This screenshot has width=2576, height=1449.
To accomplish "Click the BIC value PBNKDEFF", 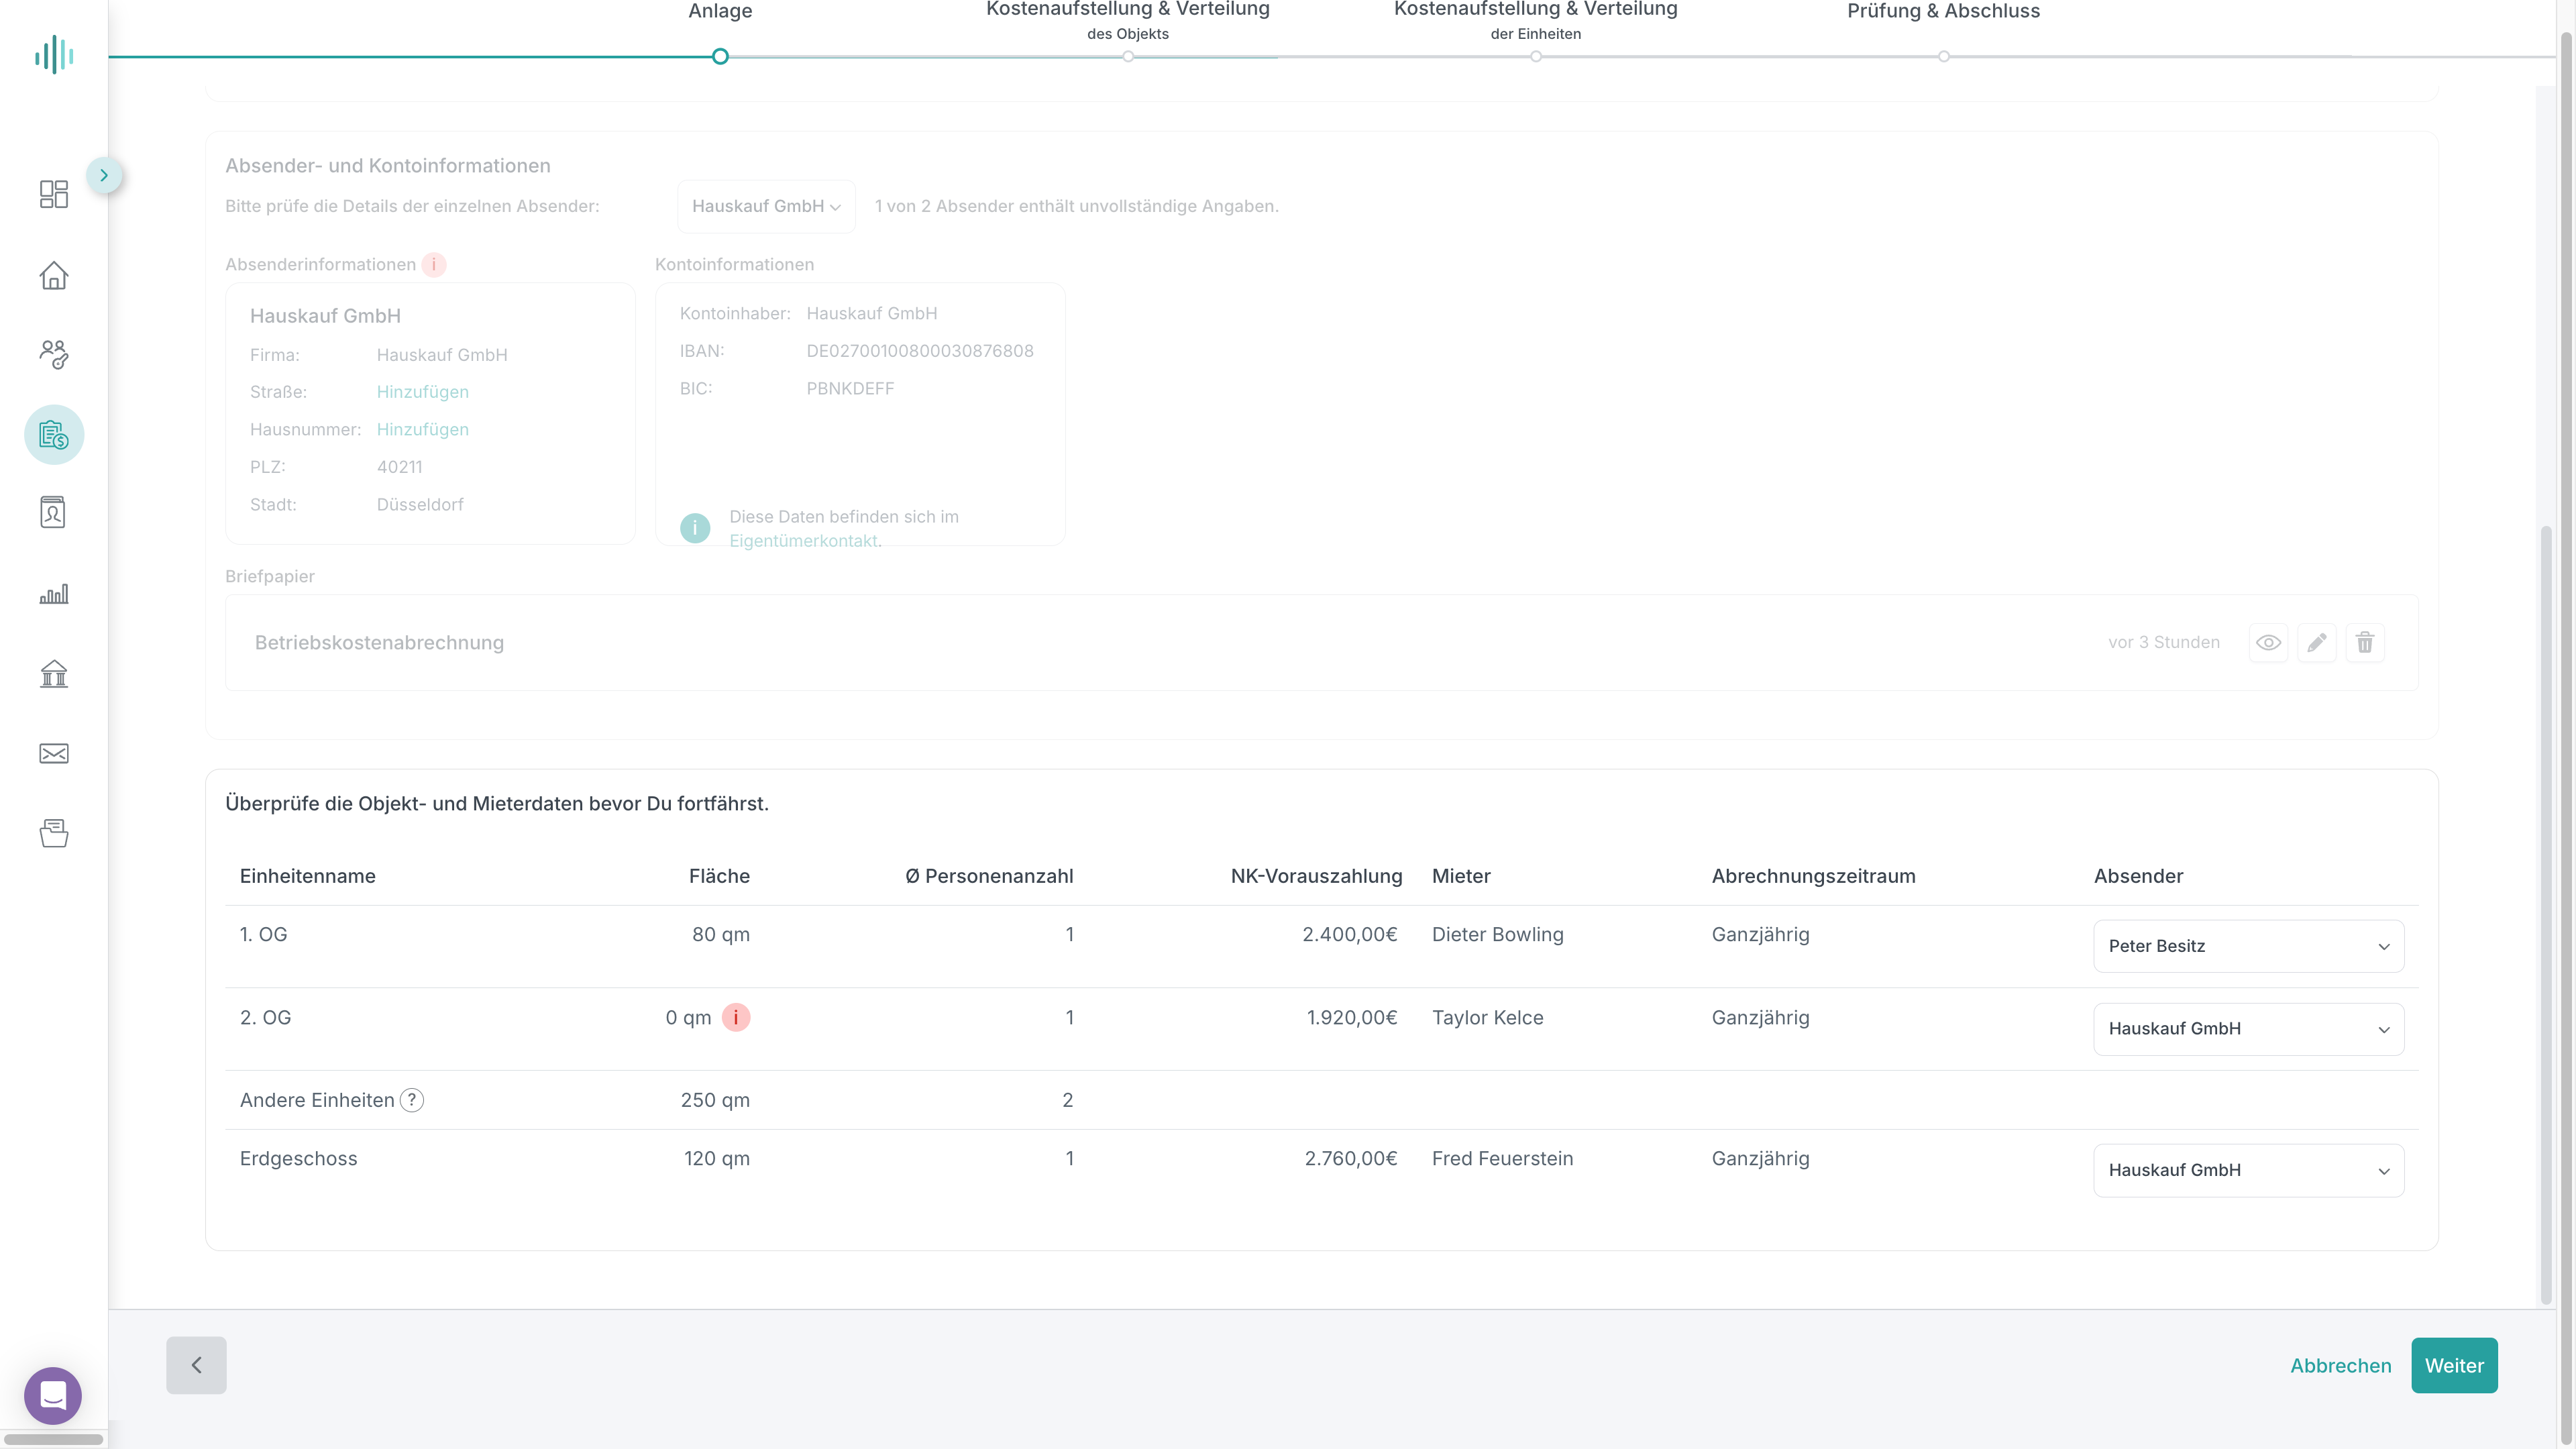I will click(x=850, y=388).
